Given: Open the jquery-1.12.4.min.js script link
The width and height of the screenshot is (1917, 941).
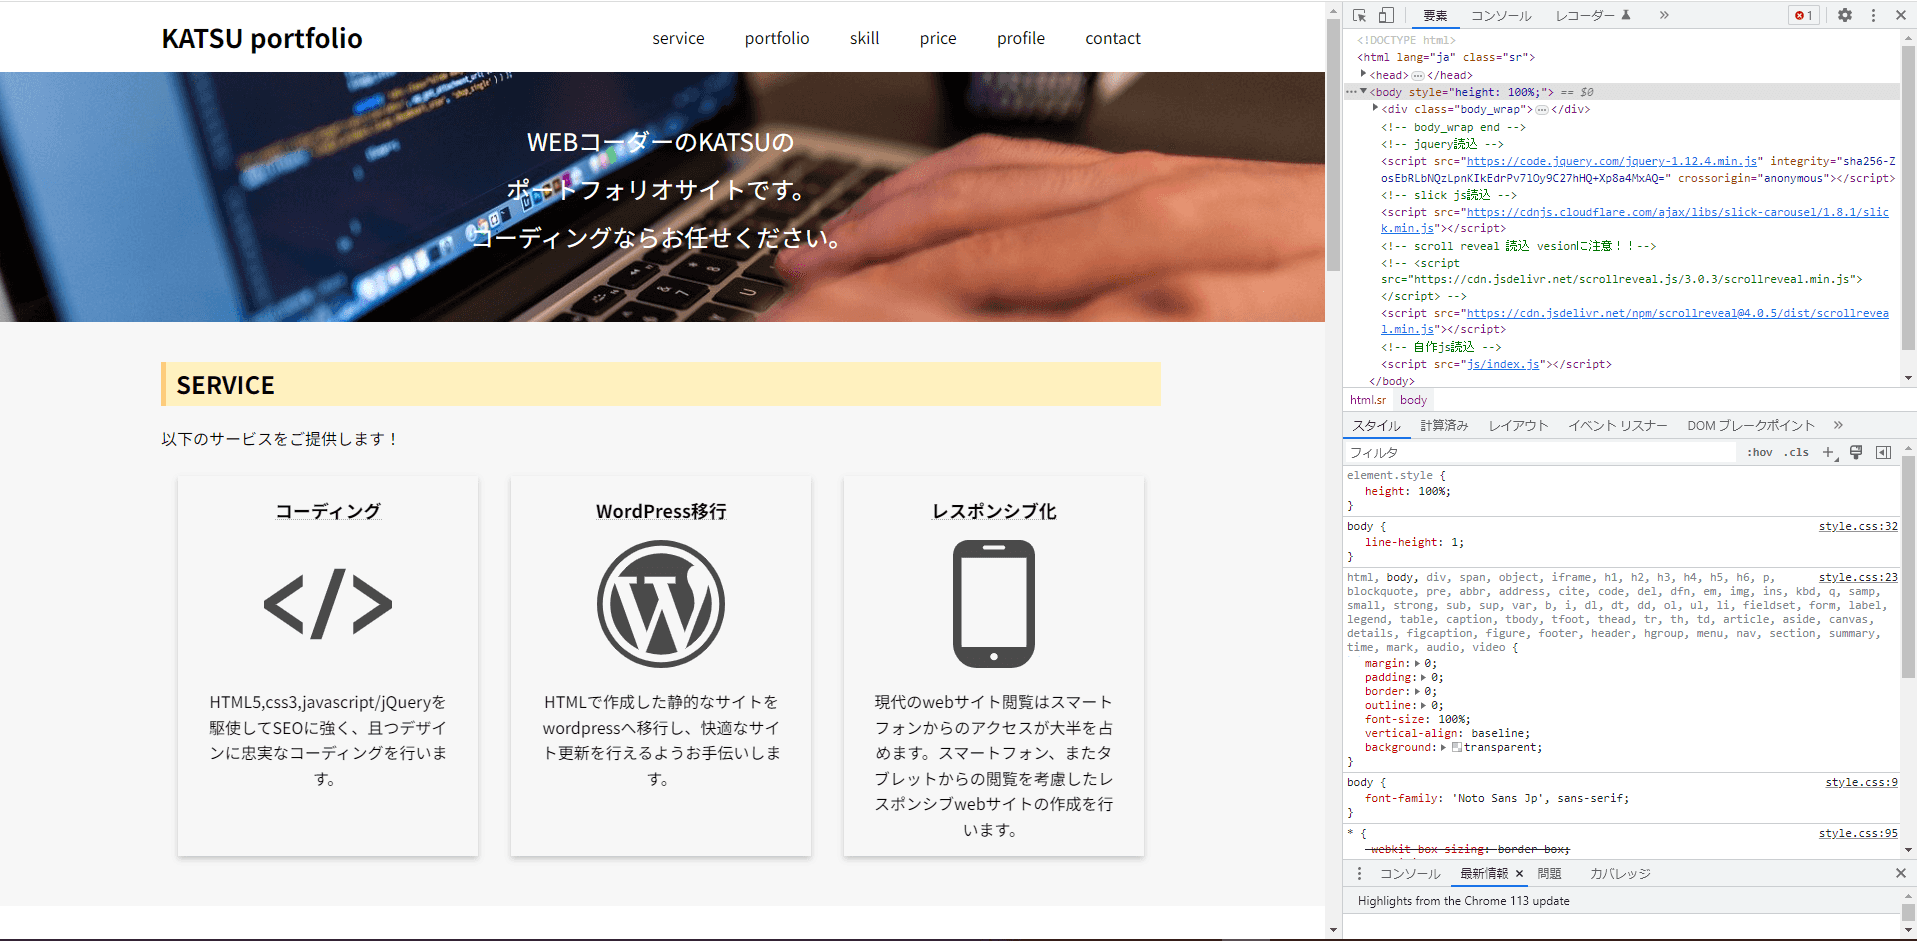Looking at the screenshot, I should click(1612, 161).
